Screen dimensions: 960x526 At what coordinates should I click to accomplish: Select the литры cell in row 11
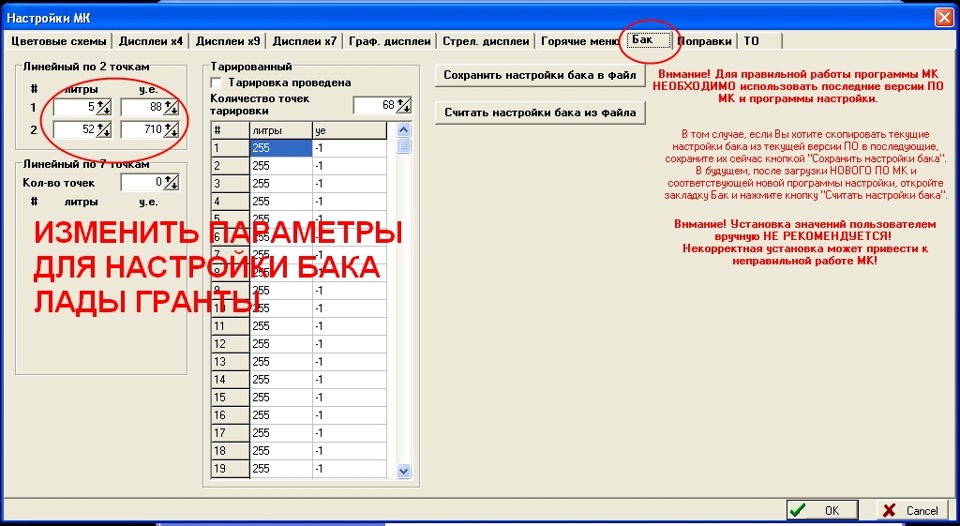click(x=281, y=326)
